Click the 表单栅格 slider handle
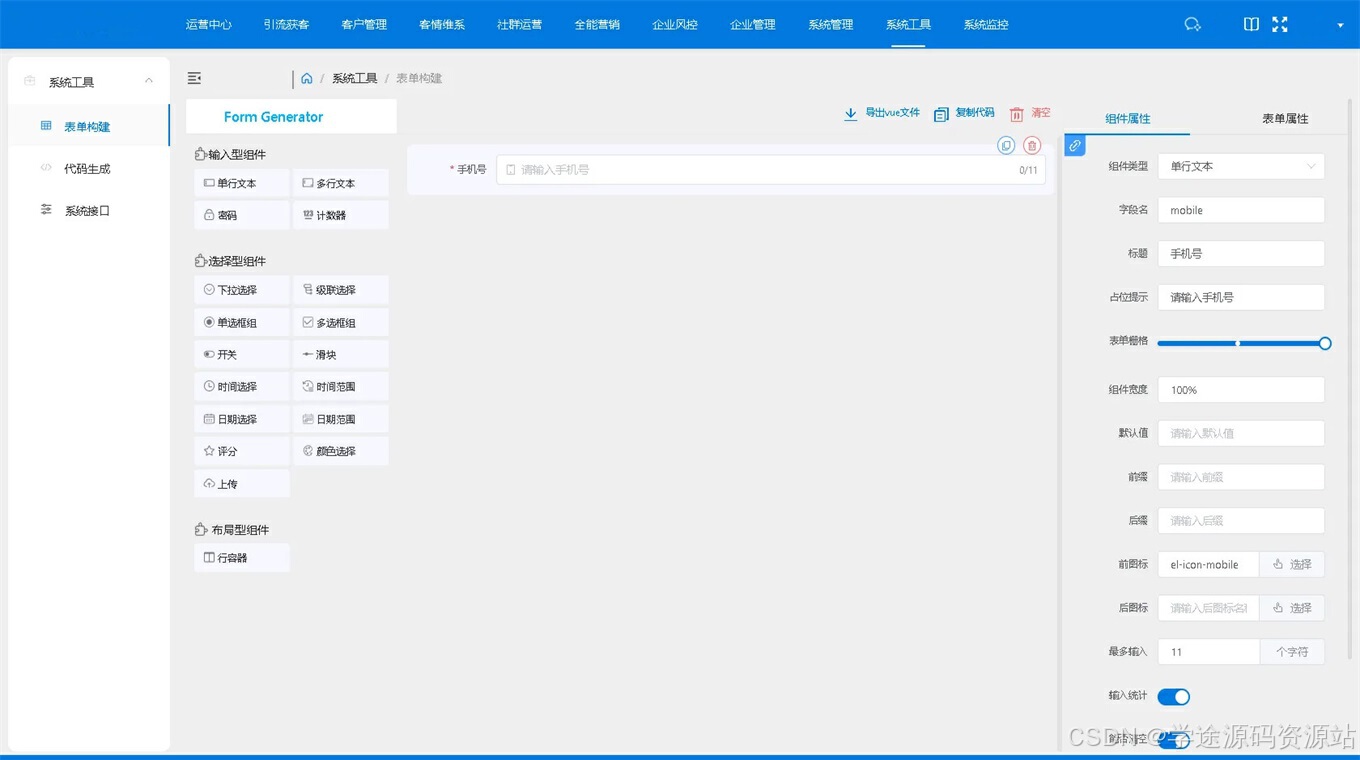This screenshot has height=760, width=1360. (x=1325, y=343)
